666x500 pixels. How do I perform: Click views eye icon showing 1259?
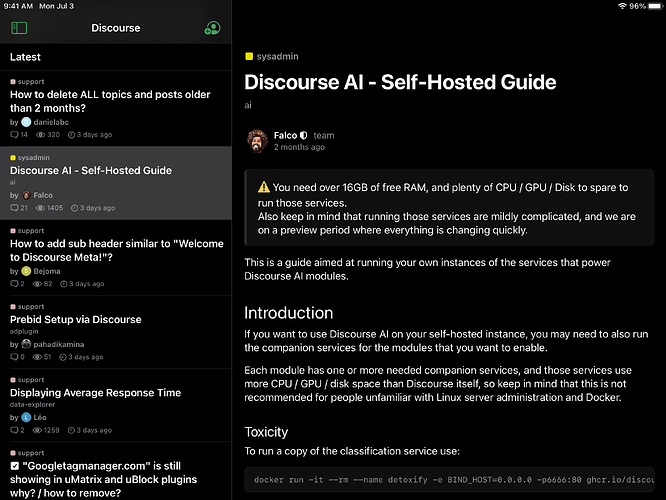[x=37, y=430]
